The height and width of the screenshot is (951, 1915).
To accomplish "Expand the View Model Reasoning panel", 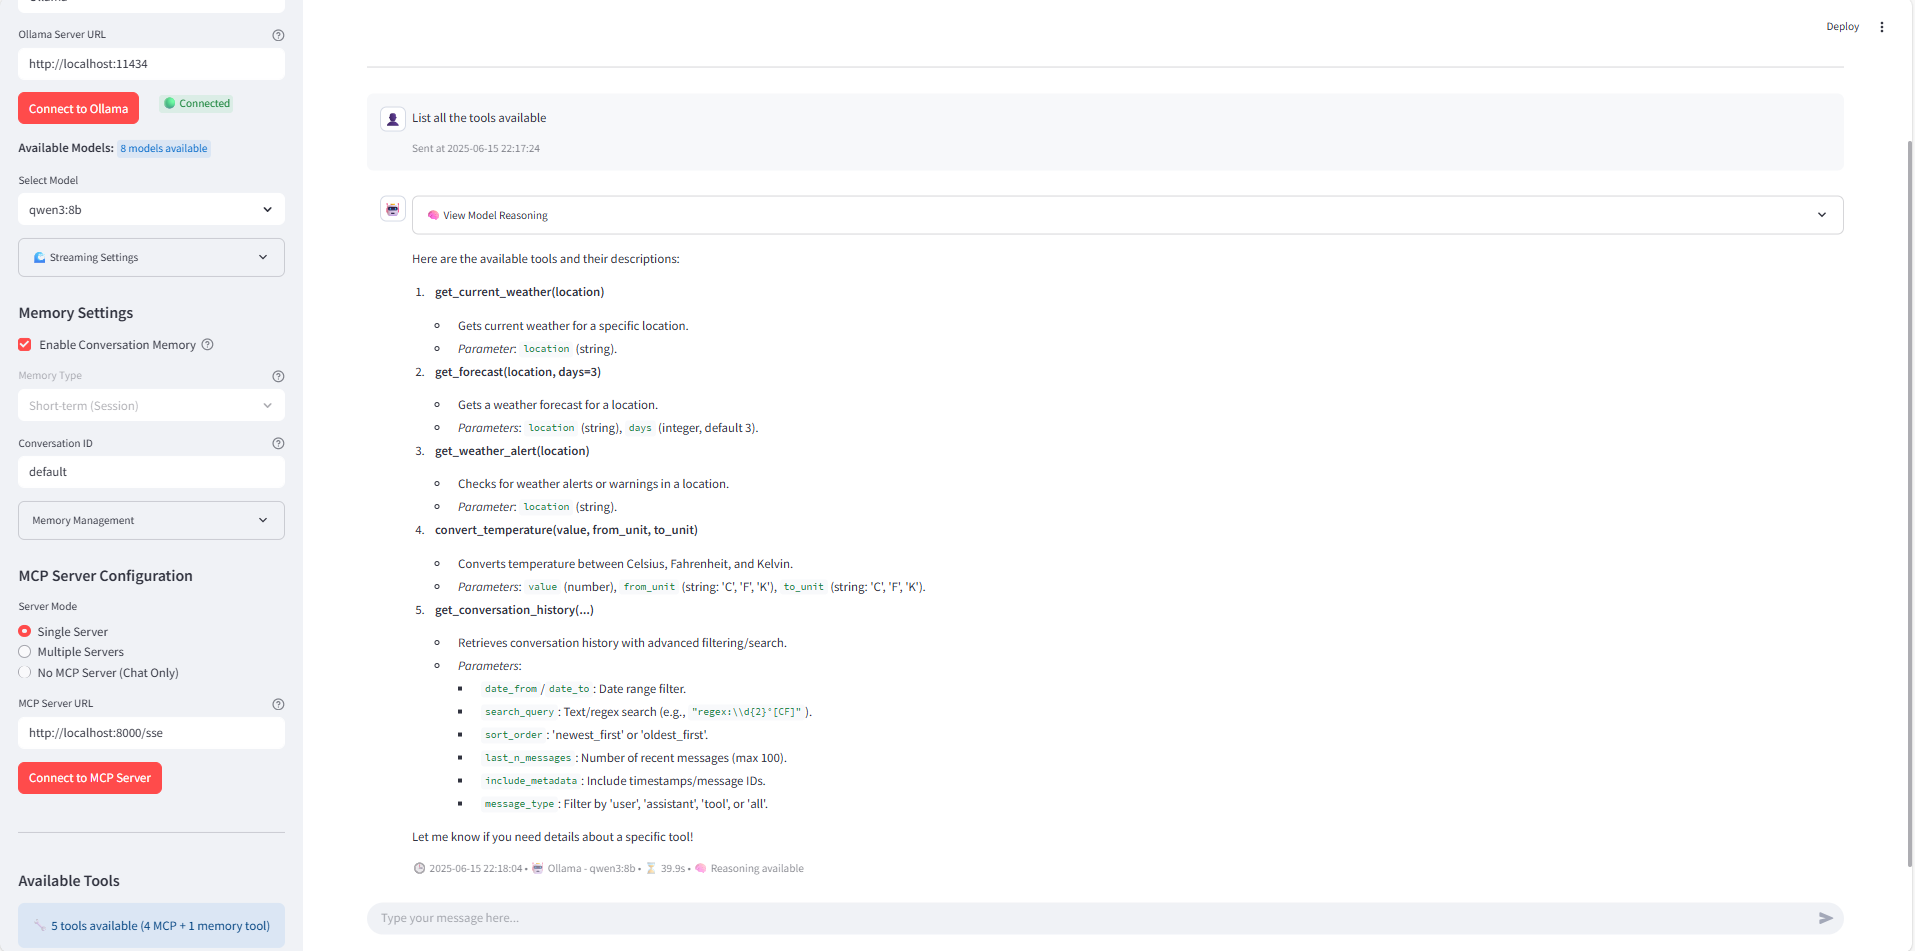I will tap(1127, 215).
